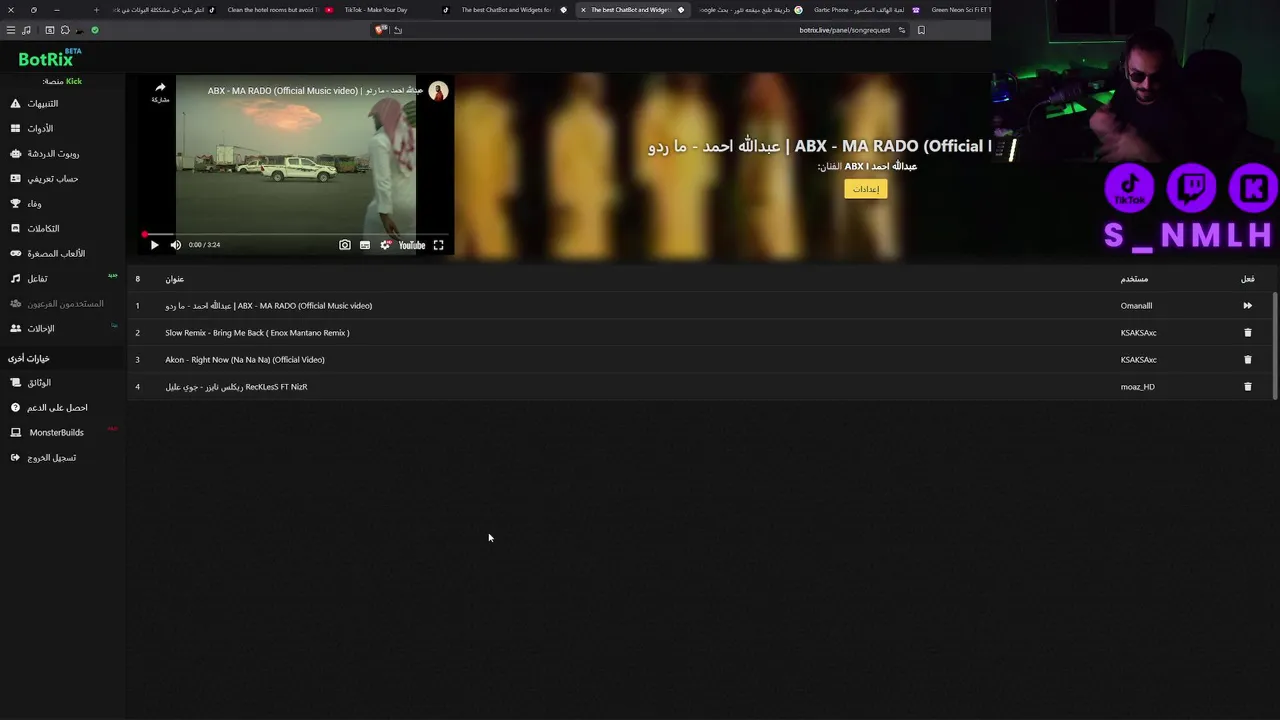Click the Kick icon in the overlay
The height and width of the screenshot is (720, 1280).
[1253, 189]
